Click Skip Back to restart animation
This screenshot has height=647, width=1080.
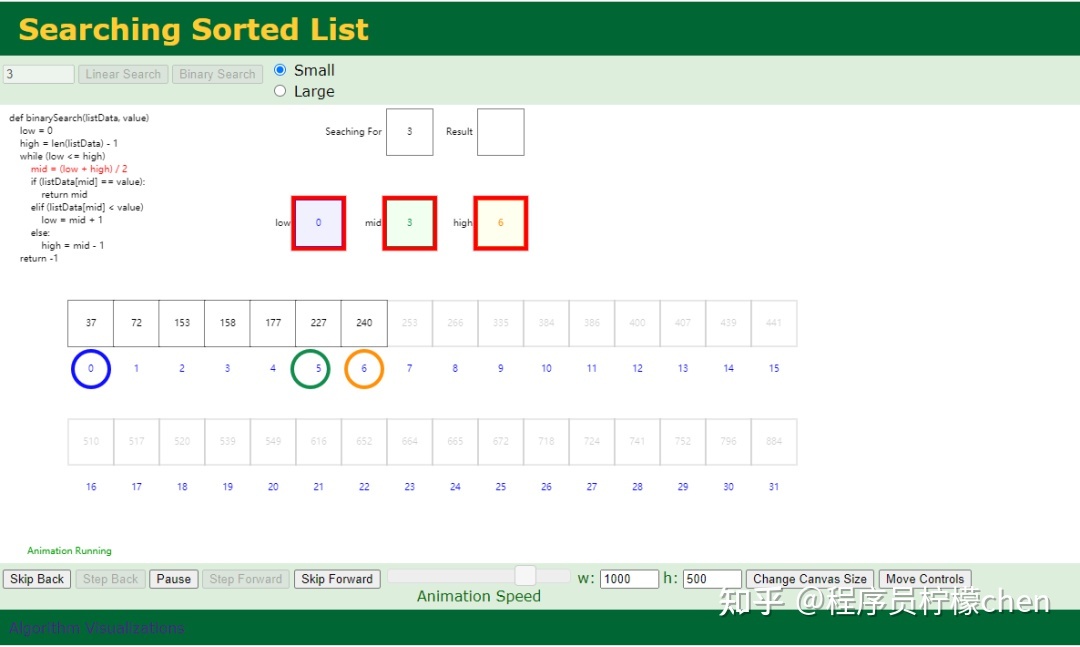[37, 579]
